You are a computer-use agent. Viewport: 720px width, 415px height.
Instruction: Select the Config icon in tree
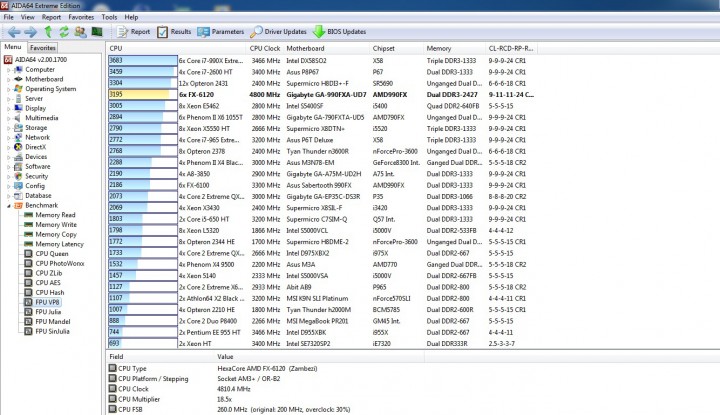click(x=18, y=186)
